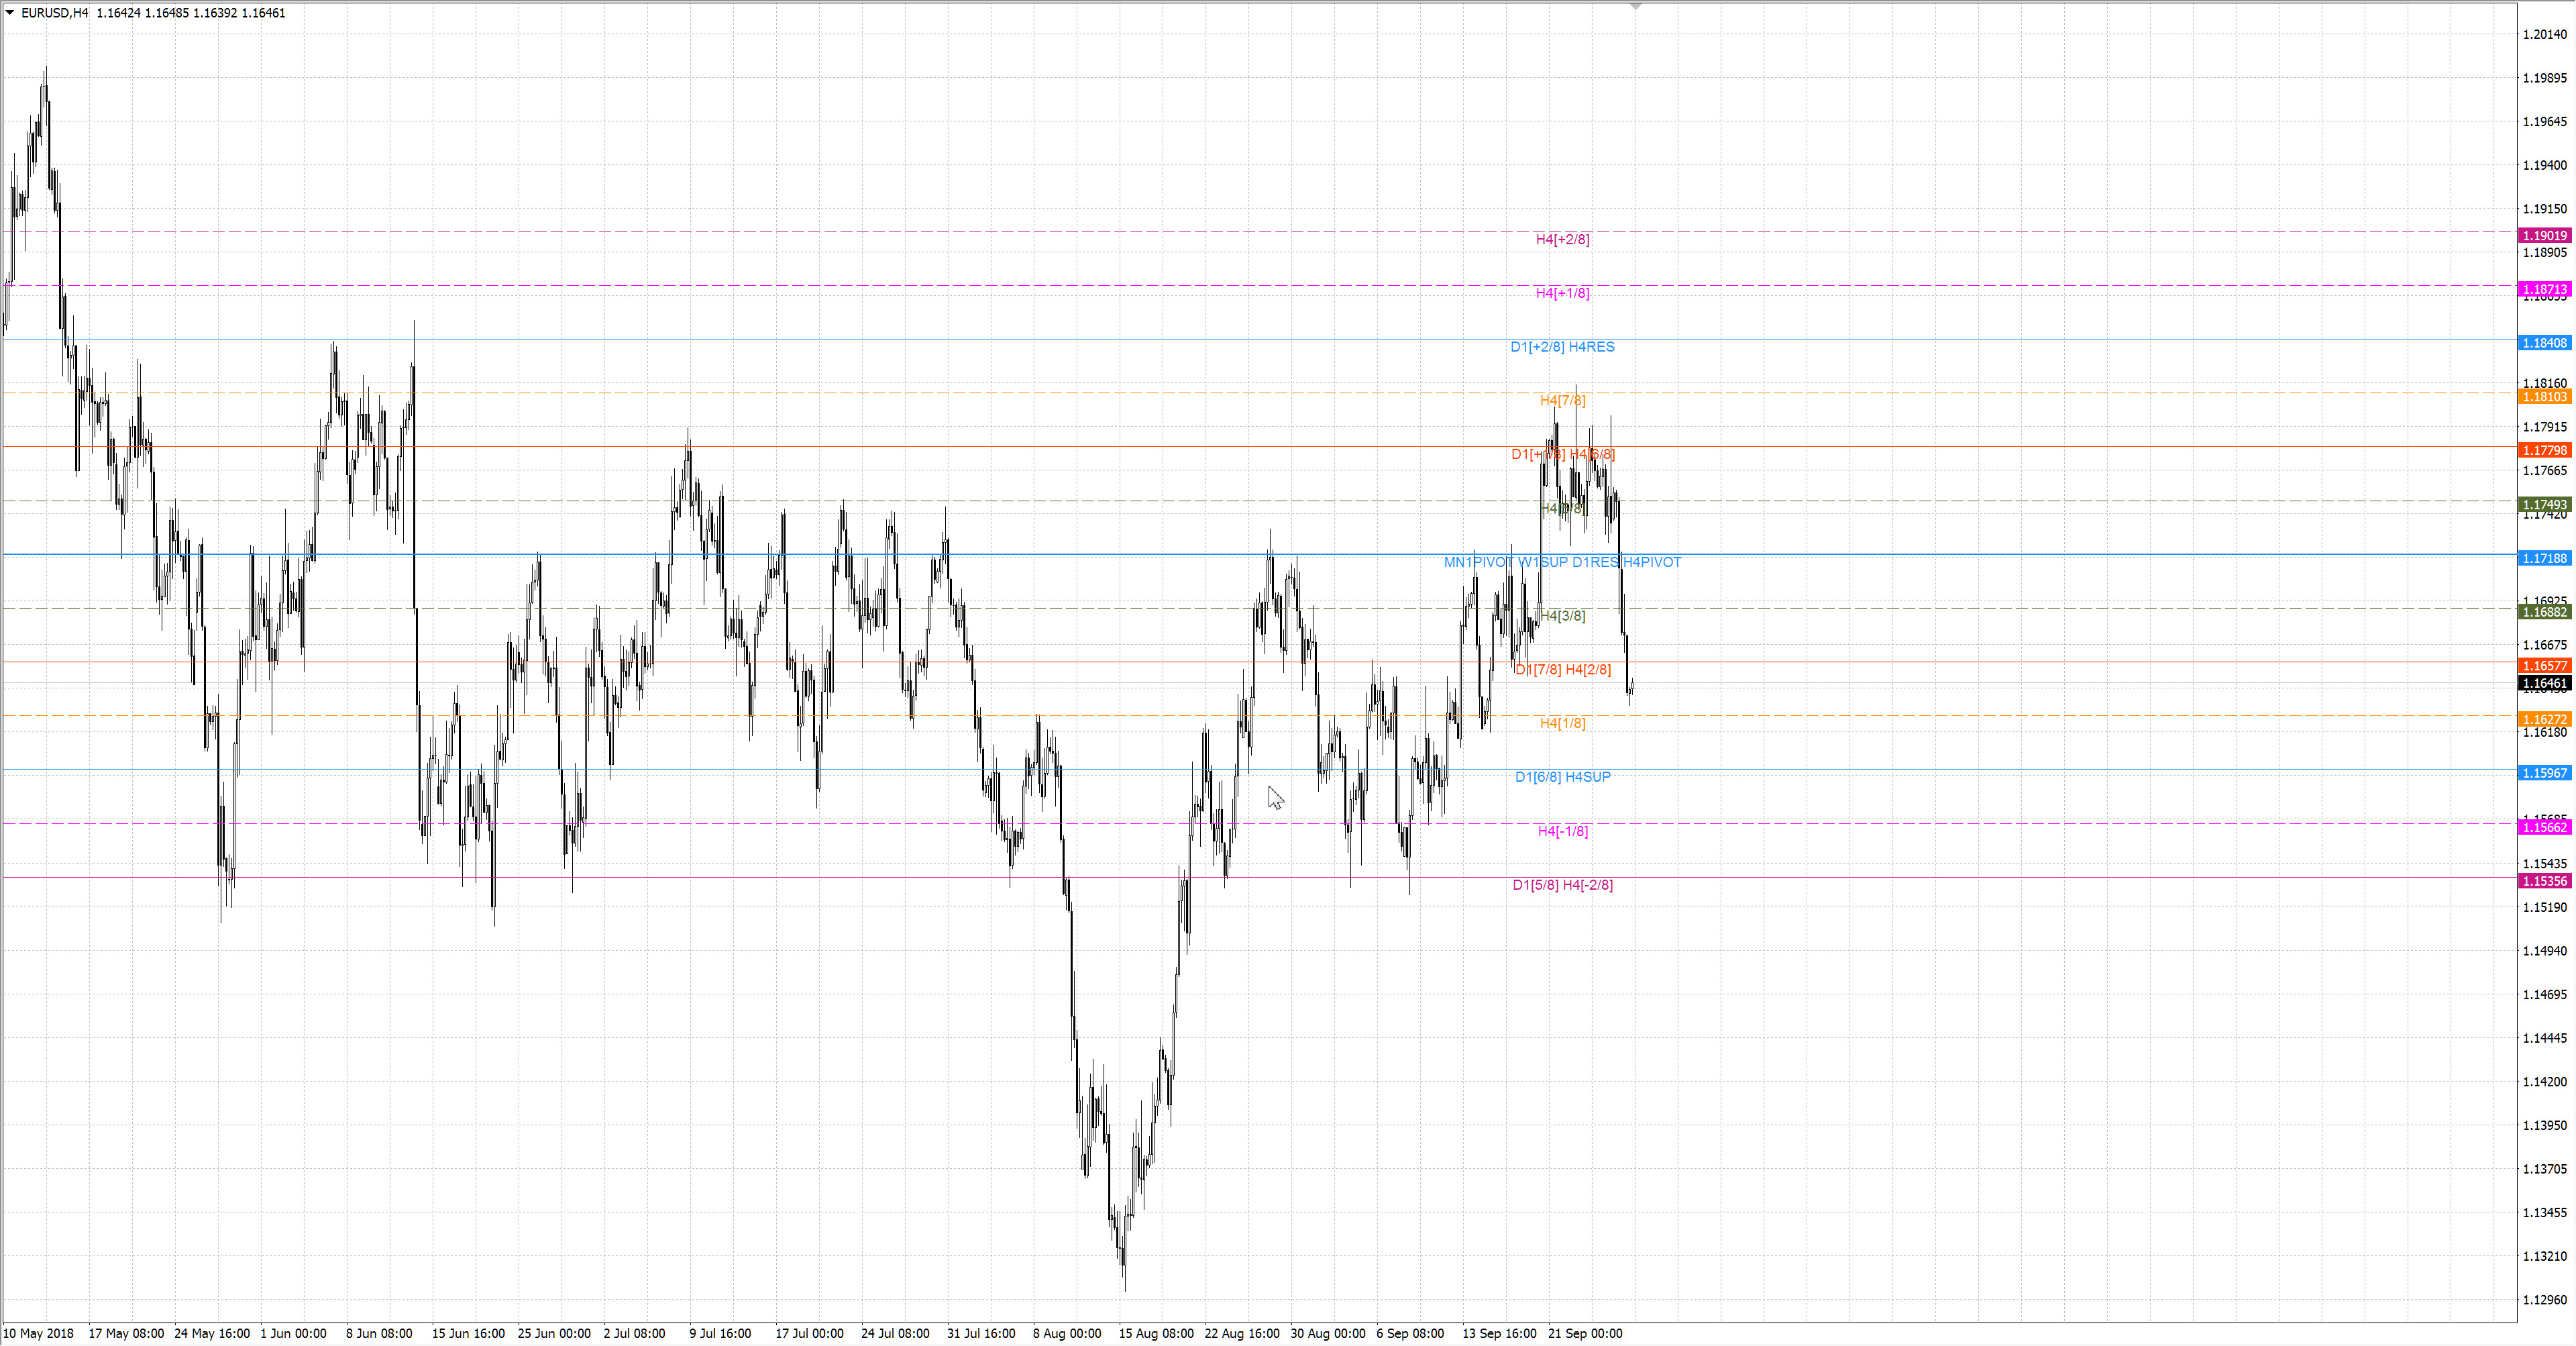
Task: Click the MN1PIVOT W1SUP D1RES H4PIVOT label
Action: [1562, 562]
